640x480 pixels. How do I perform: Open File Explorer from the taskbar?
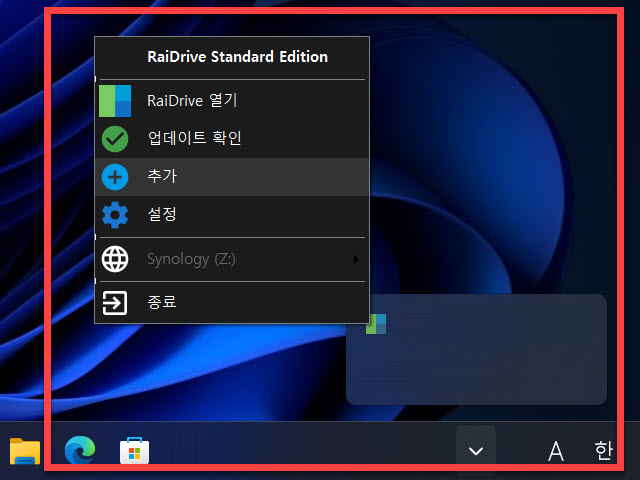click(25, 451)
